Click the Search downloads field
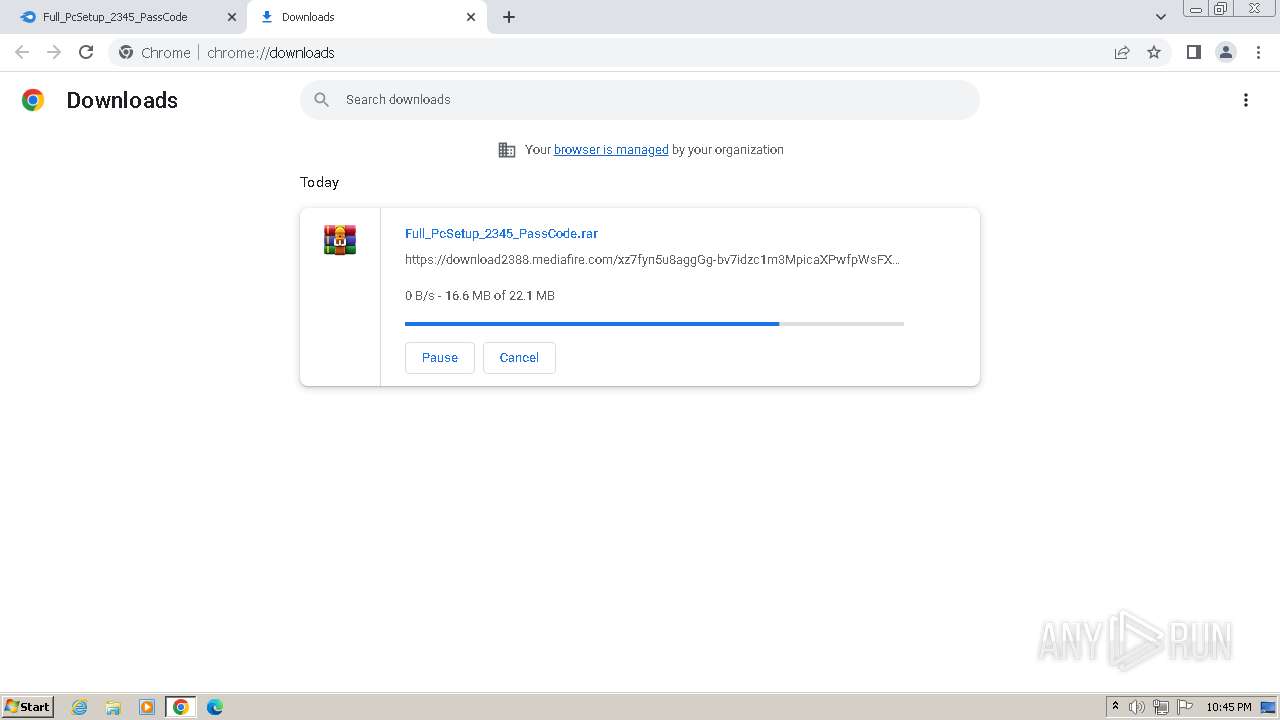 coord(640,100)
